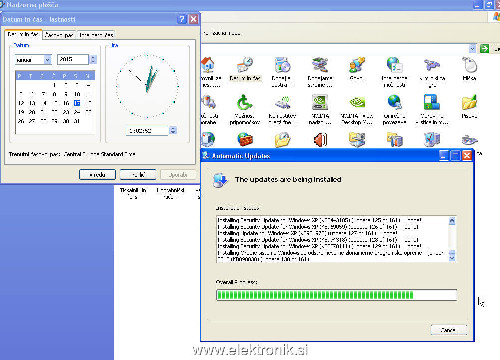Switch to the Internetni čas tab

click(96, 35)
